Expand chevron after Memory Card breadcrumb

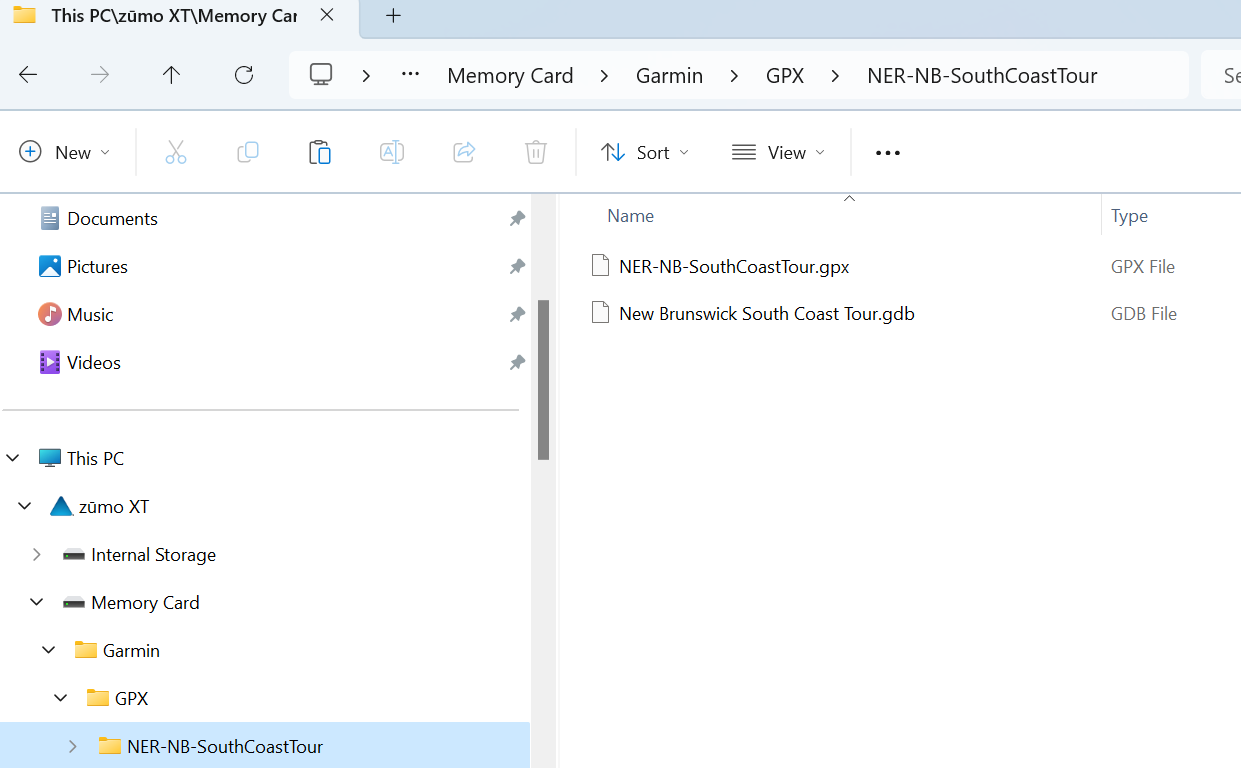(x=605, y=76)
